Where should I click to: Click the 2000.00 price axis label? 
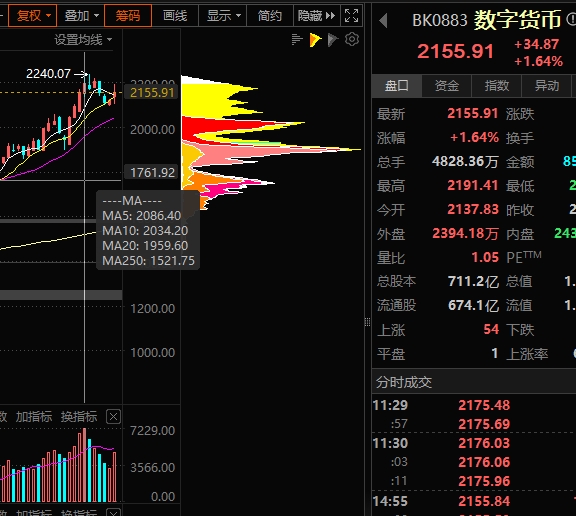152,130
